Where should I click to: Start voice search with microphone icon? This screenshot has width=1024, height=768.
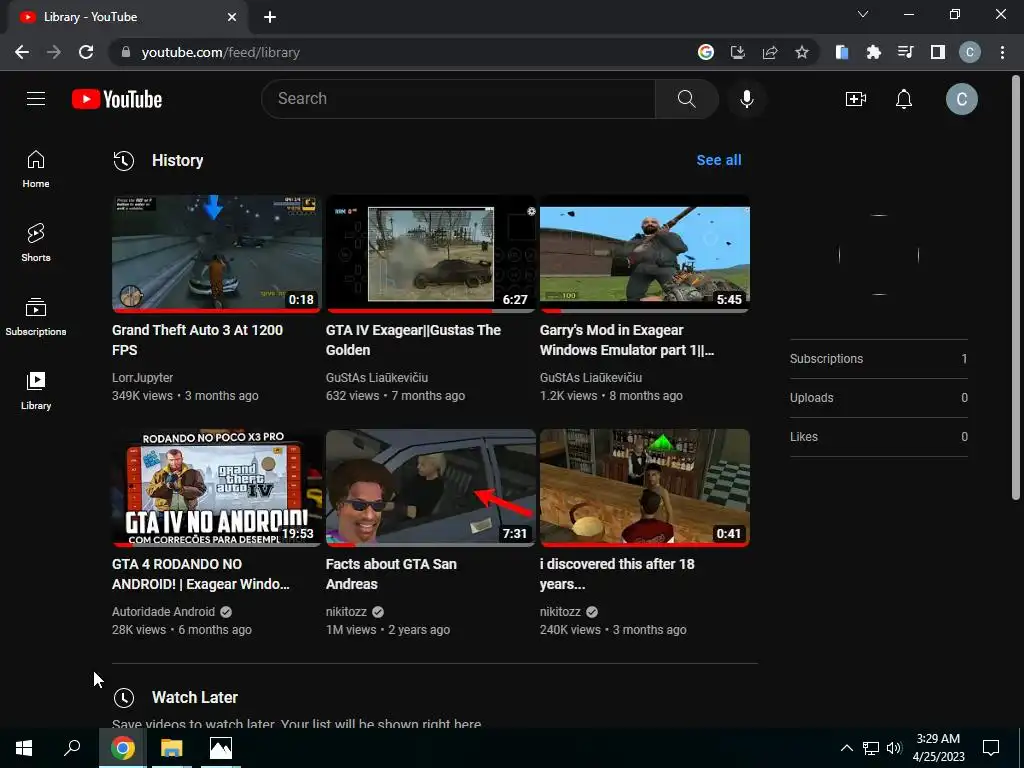pos(746,99)
